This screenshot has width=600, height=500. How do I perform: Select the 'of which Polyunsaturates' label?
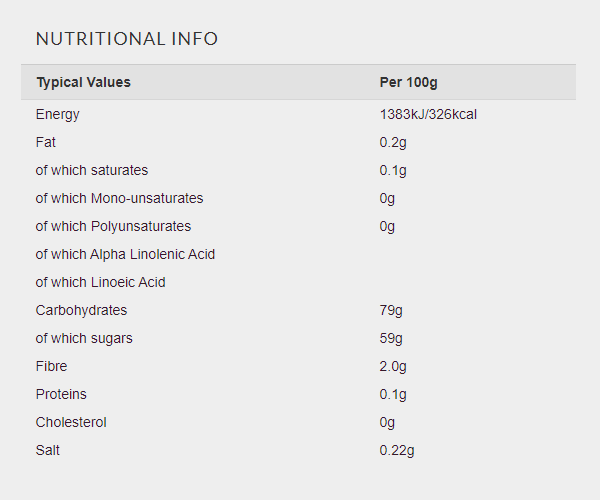click(113, 226)
